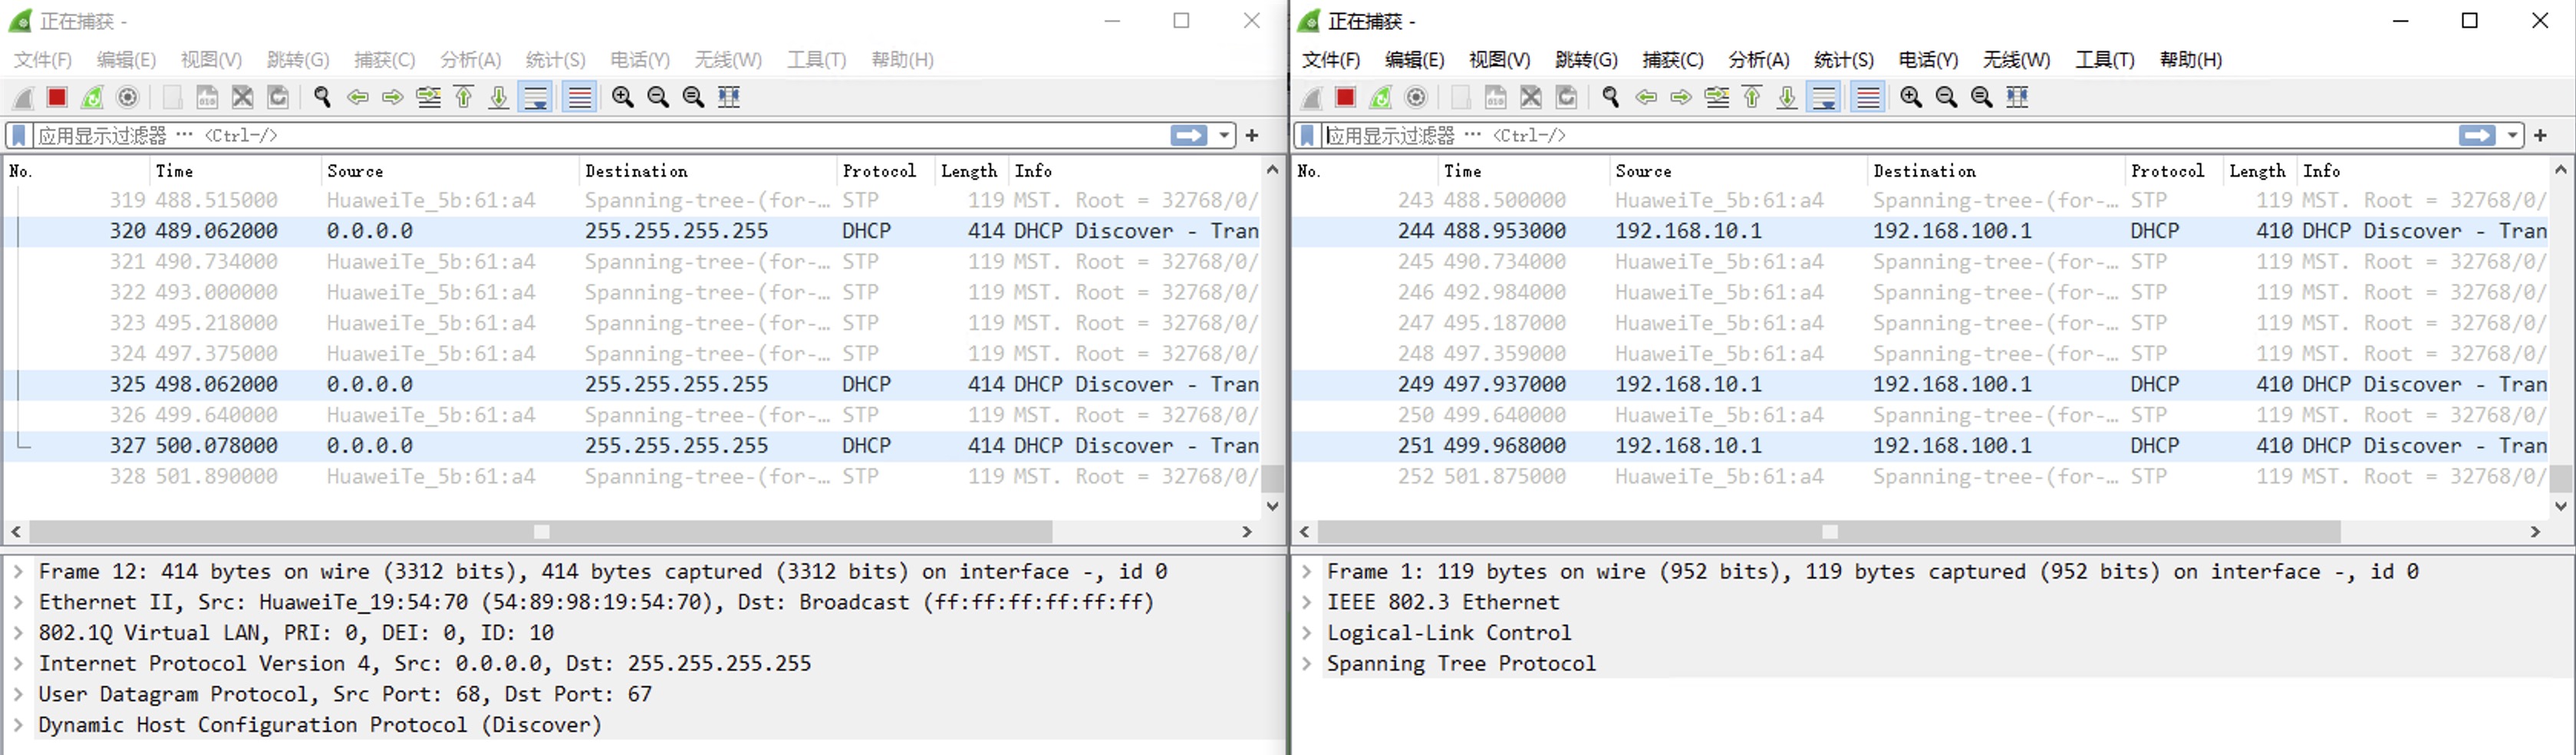
Task: Toggle packet colorization in left window
Action: pos(579,97)
